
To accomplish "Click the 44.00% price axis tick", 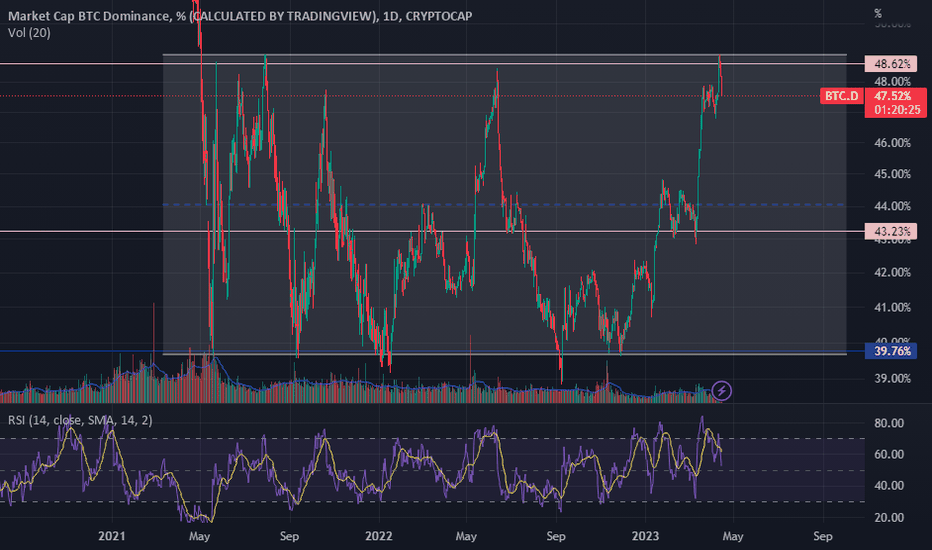I will [892, 206].
